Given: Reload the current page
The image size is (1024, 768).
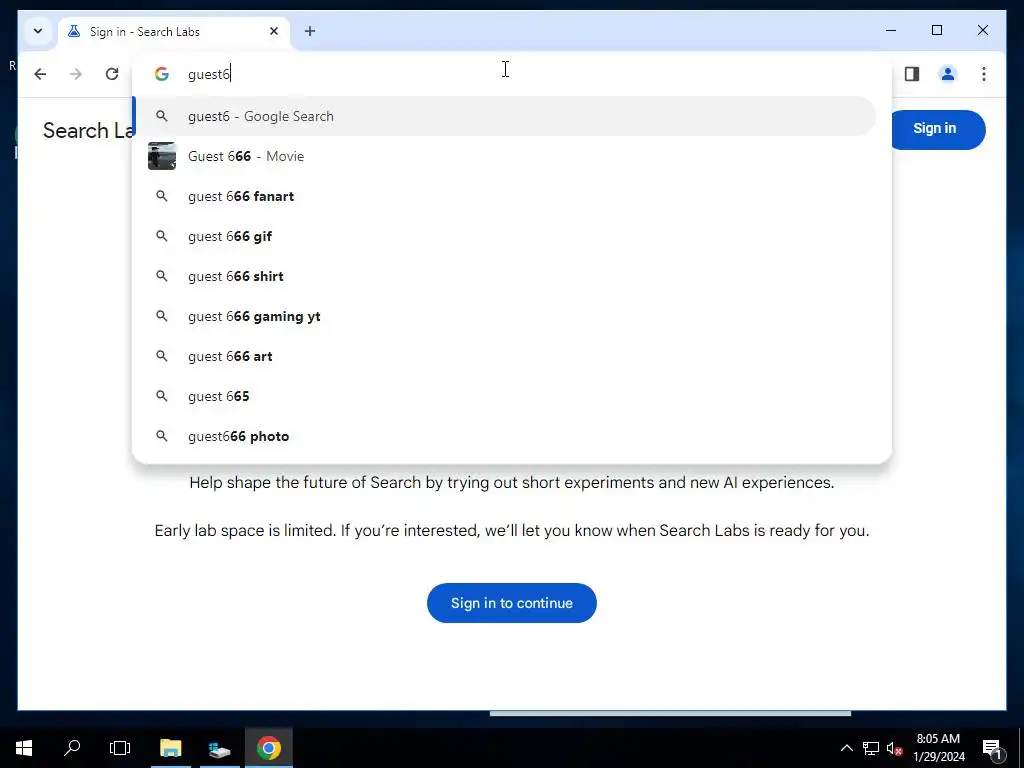Looking at the screenshot, I should click(112, 74).
